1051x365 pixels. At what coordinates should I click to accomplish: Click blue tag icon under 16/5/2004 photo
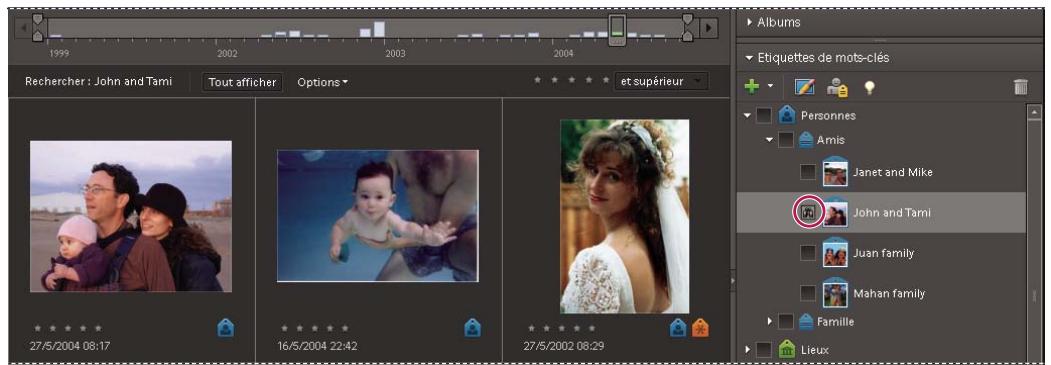point(473,327)
